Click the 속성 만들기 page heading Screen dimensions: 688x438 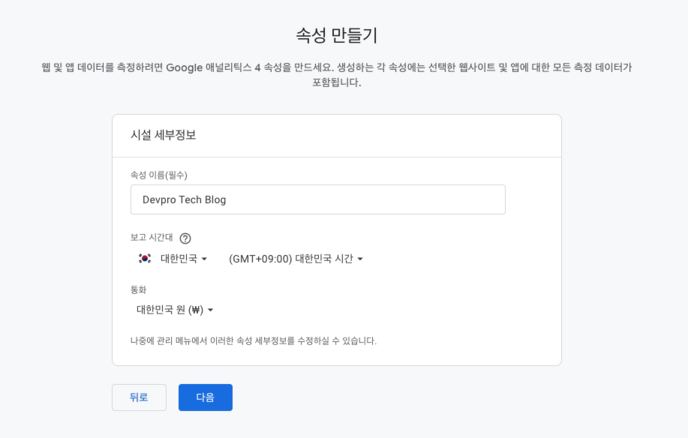point(337,36)
